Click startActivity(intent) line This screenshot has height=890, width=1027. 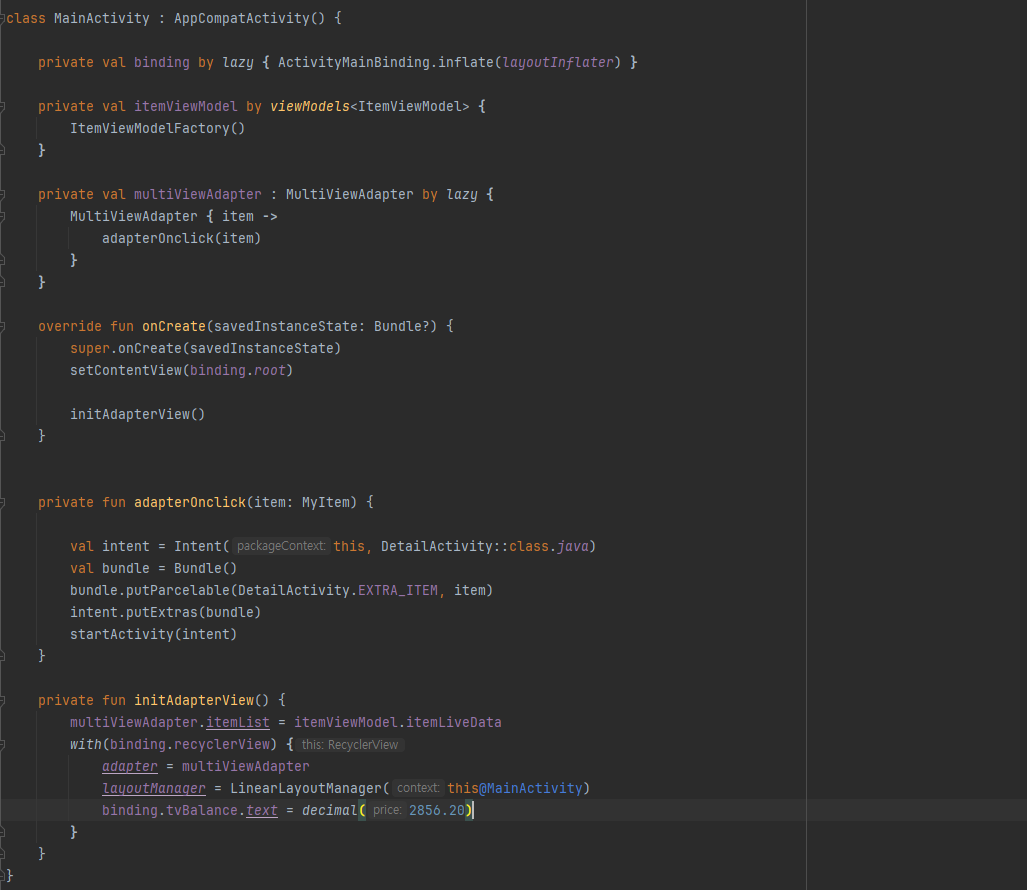coord(153,634)
